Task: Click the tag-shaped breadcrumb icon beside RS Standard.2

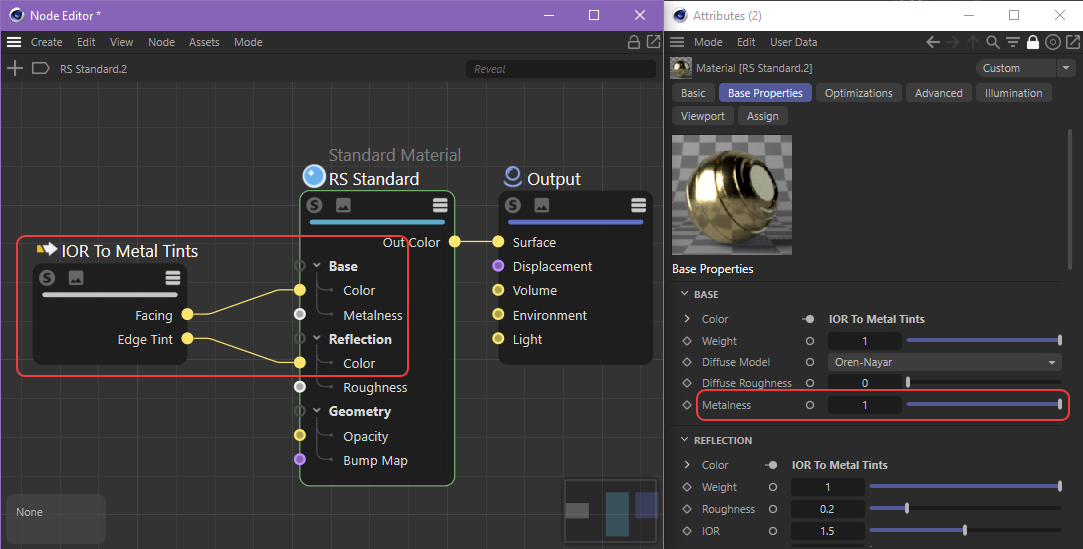Action: pyautogui.click(x=41, y=68)
